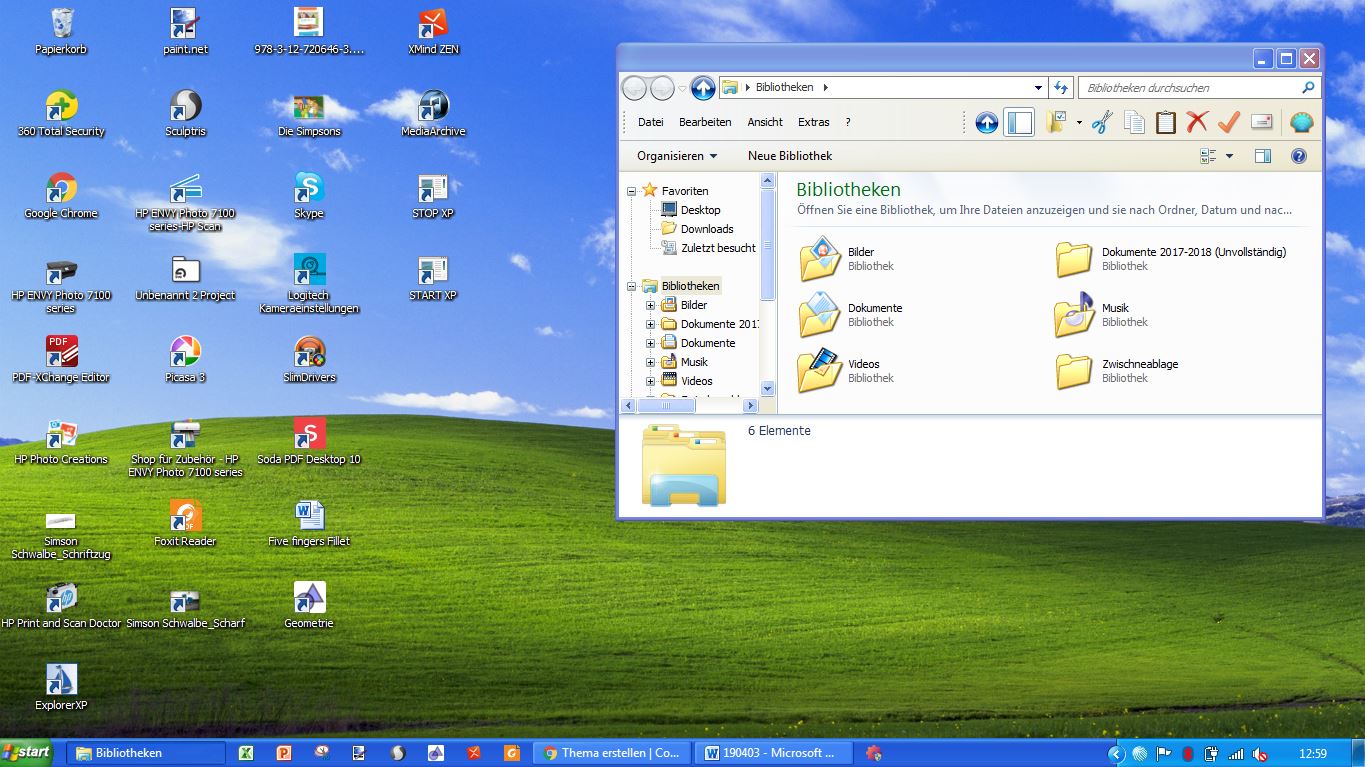
Task: Collapse the Bibliotheken tree node
Action: click(x=632, y=287)
